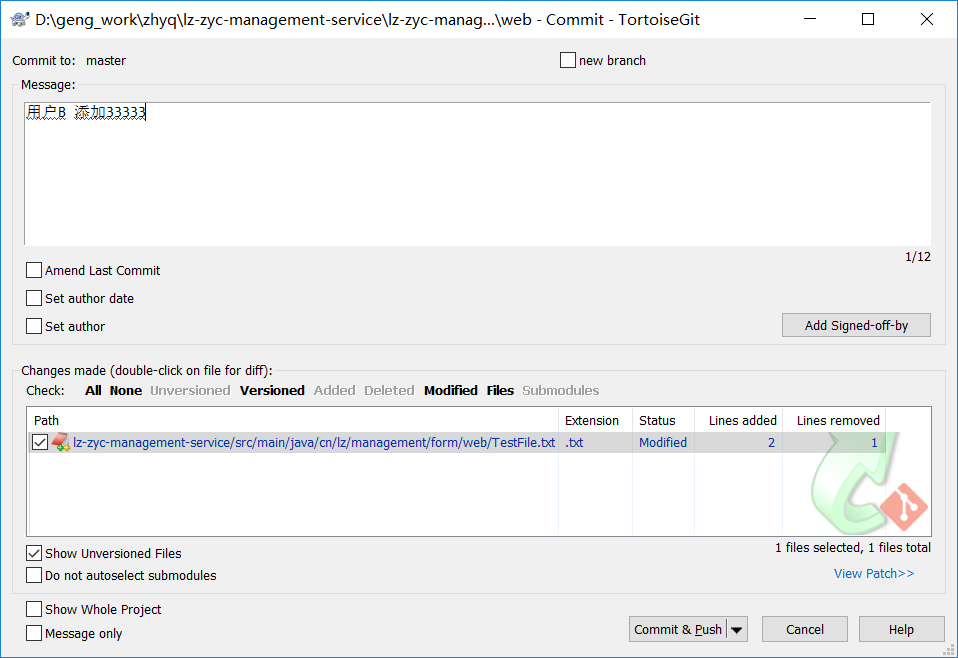The image size is (958, 658).
Task: Click the TestFile.txt modified file icon
Action: click(60, 442)
